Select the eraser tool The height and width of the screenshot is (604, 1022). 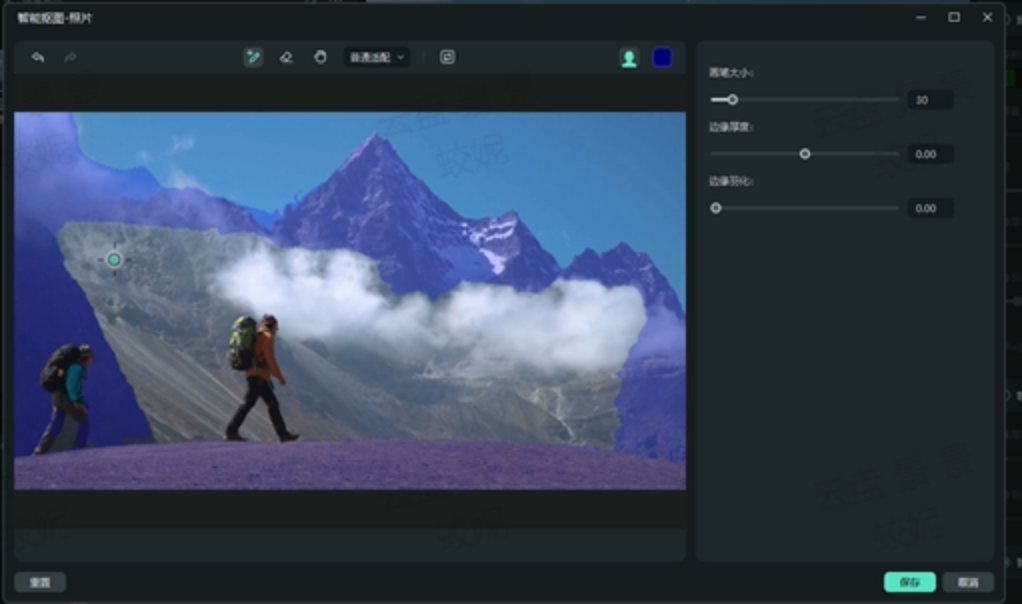coord(286,57)
